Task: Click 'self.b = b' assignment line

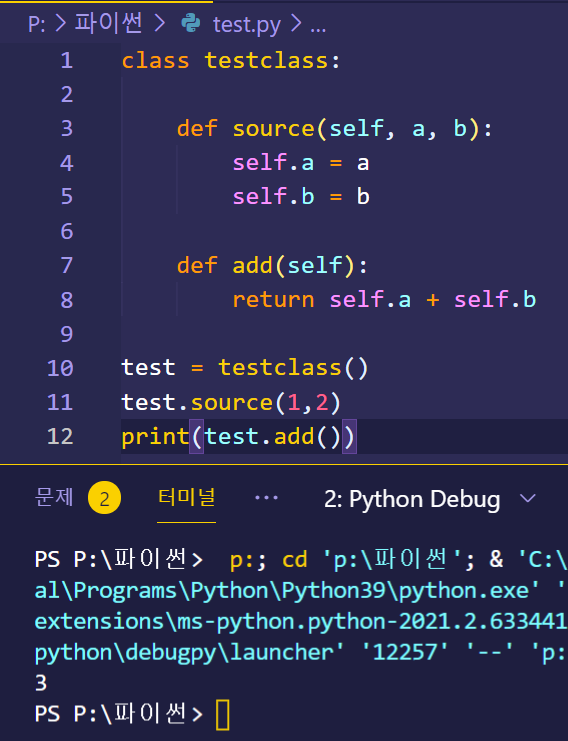Action: click(301, 197)
